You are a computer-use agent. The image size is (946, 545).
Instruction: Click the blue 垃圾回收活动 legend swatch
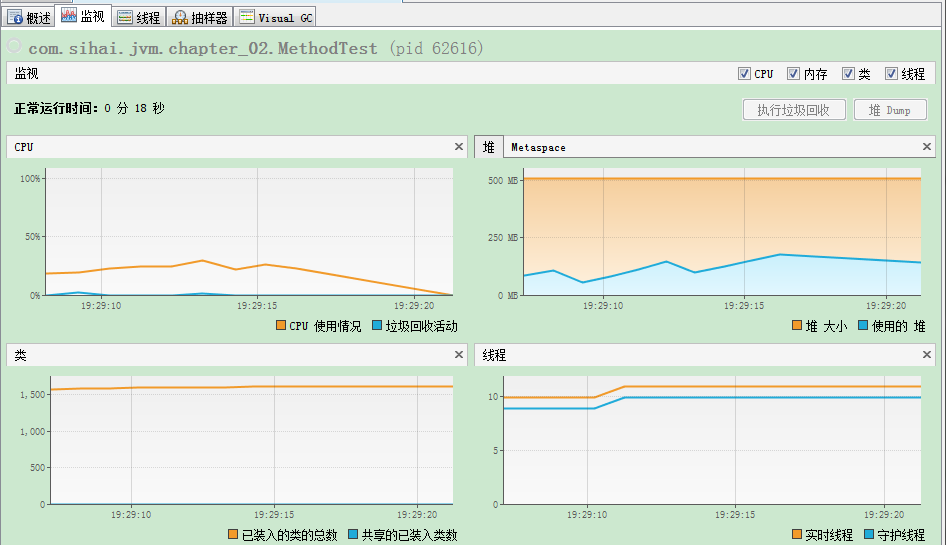(377, 325)
